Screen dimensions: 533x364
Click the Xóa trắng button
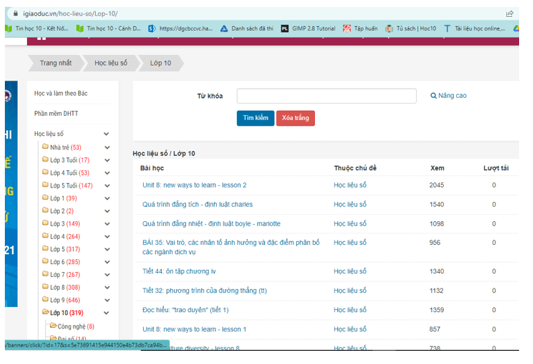(295, 118)
